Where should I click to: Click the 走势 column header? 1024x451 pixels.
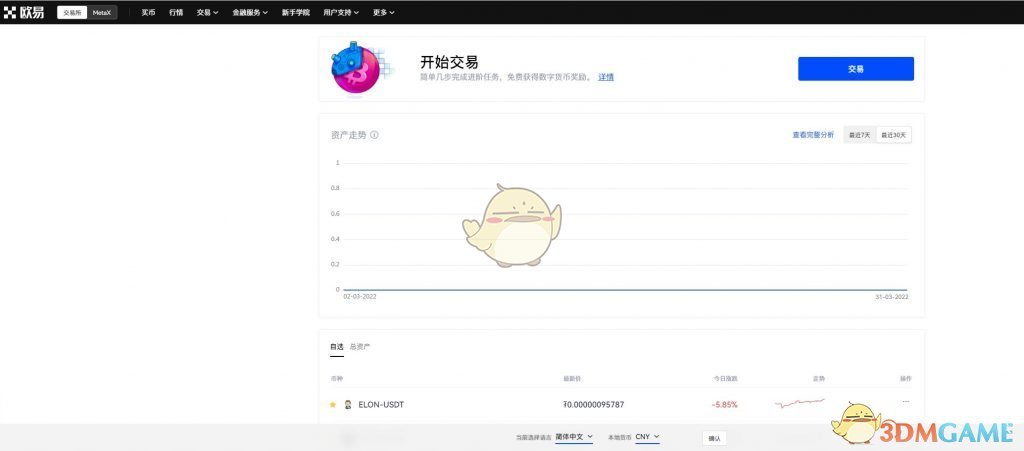click(818, 379)
